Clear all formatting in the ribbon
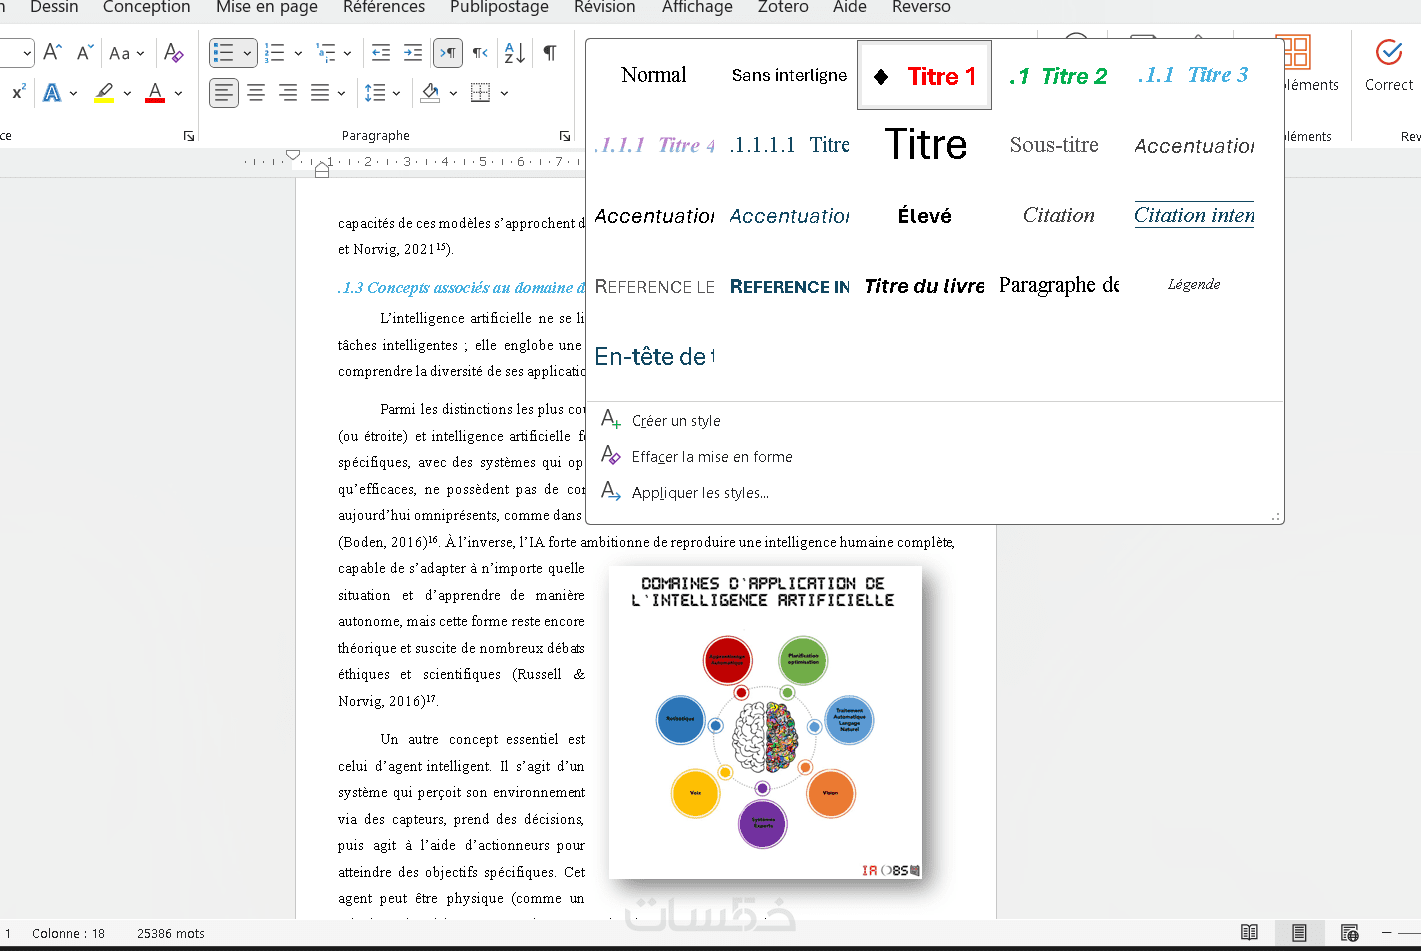 click(x=174, y=52)
